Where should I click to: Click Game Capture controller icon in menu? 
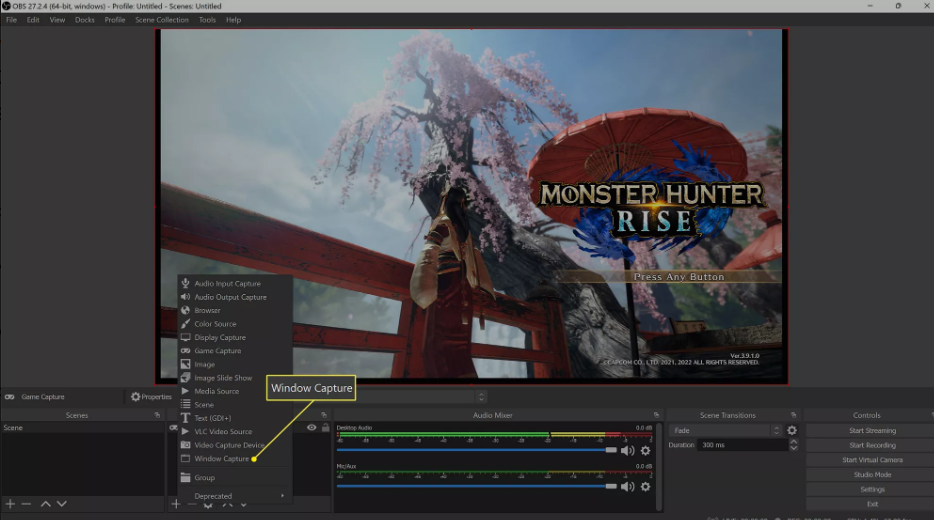[185, 351]
